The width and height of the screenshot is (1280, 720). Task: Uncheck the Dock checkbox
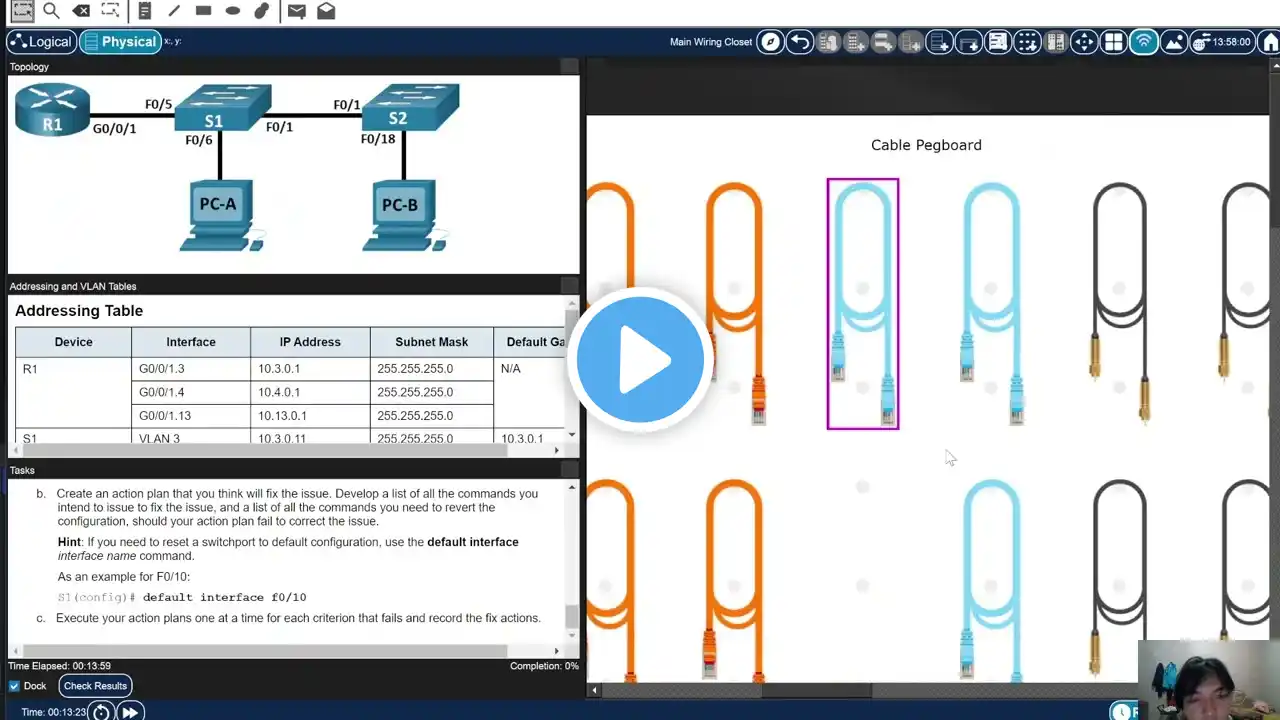[14, 686]
